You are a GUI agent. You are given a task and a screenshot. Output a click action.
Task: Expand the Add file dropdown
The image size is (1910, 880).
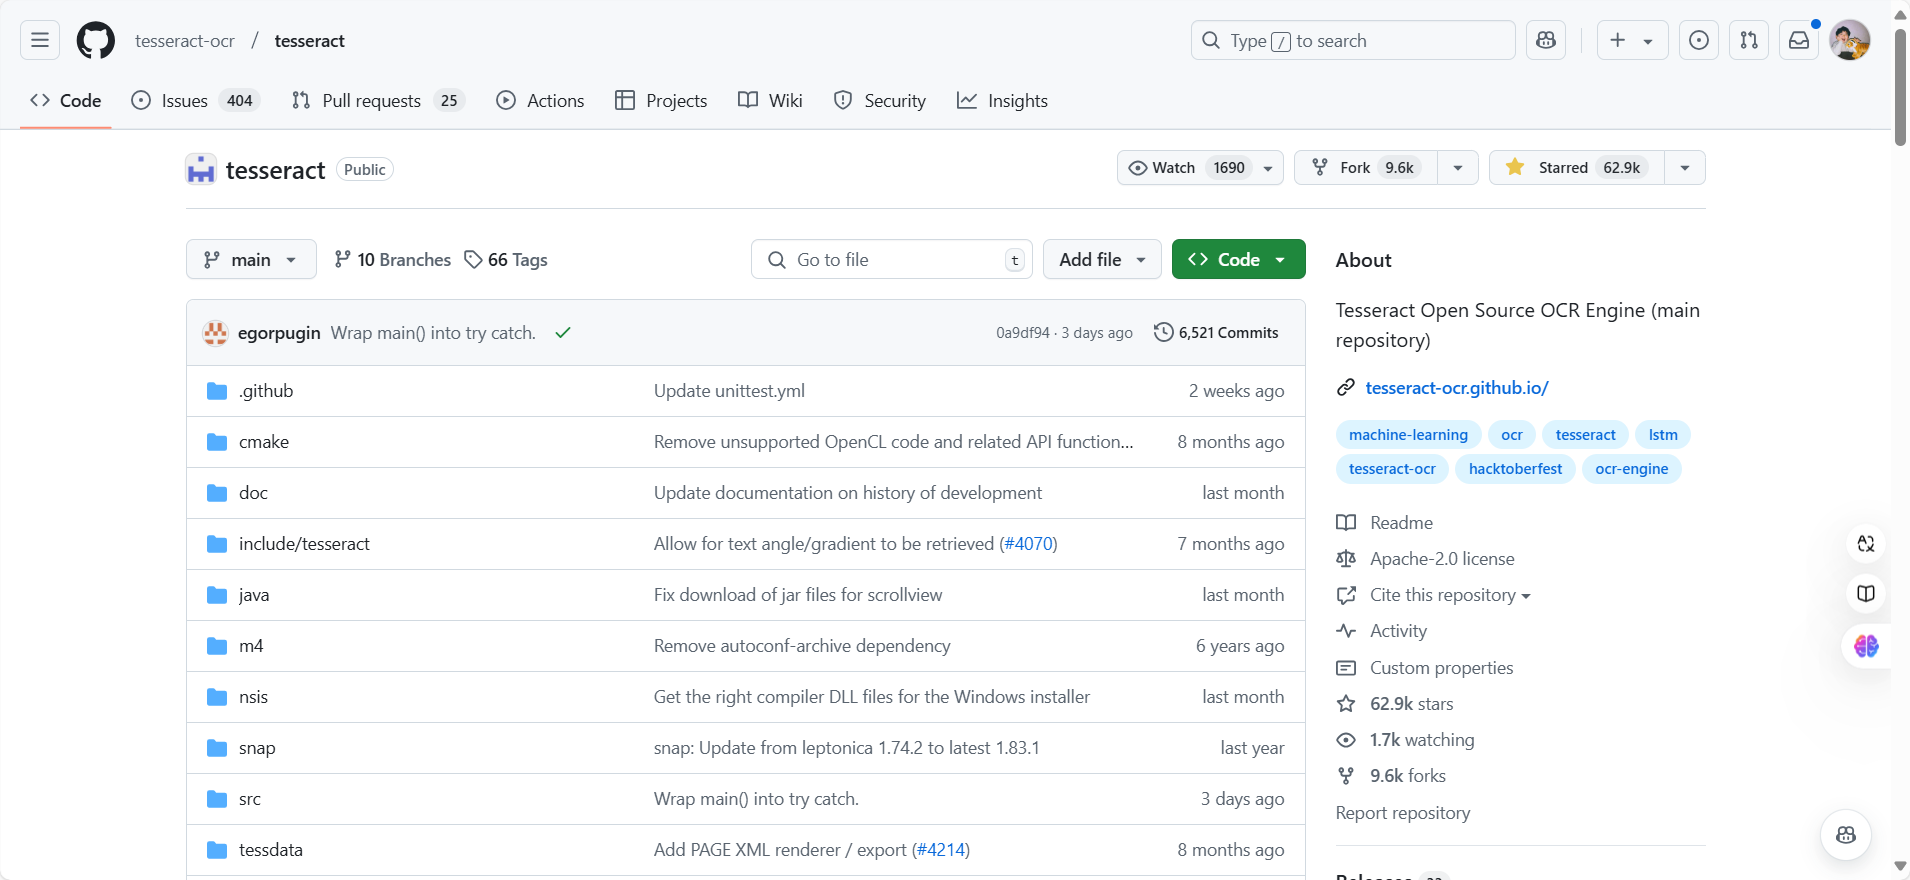pyautogui.click(x=1101, y=260)
